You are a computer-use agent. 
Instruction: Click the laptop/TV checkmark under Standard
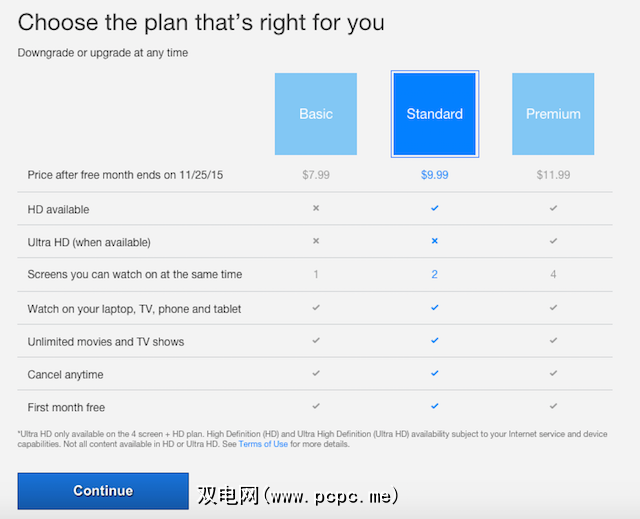tap(434, 308)
